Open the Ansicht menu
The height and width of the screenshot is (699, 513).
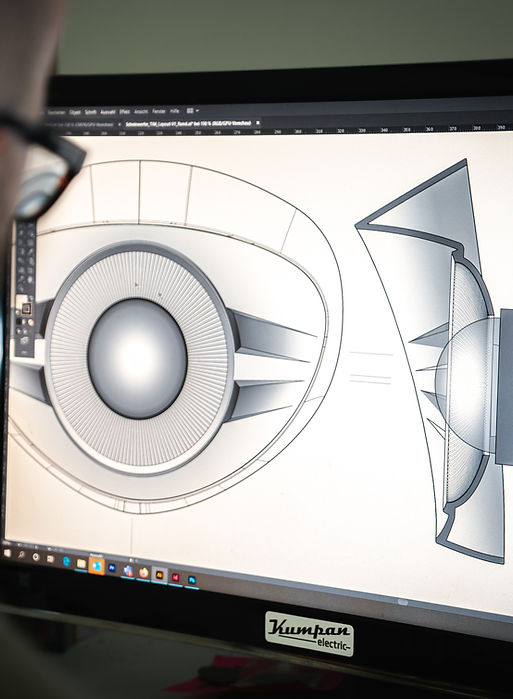[x=141, y=111]
